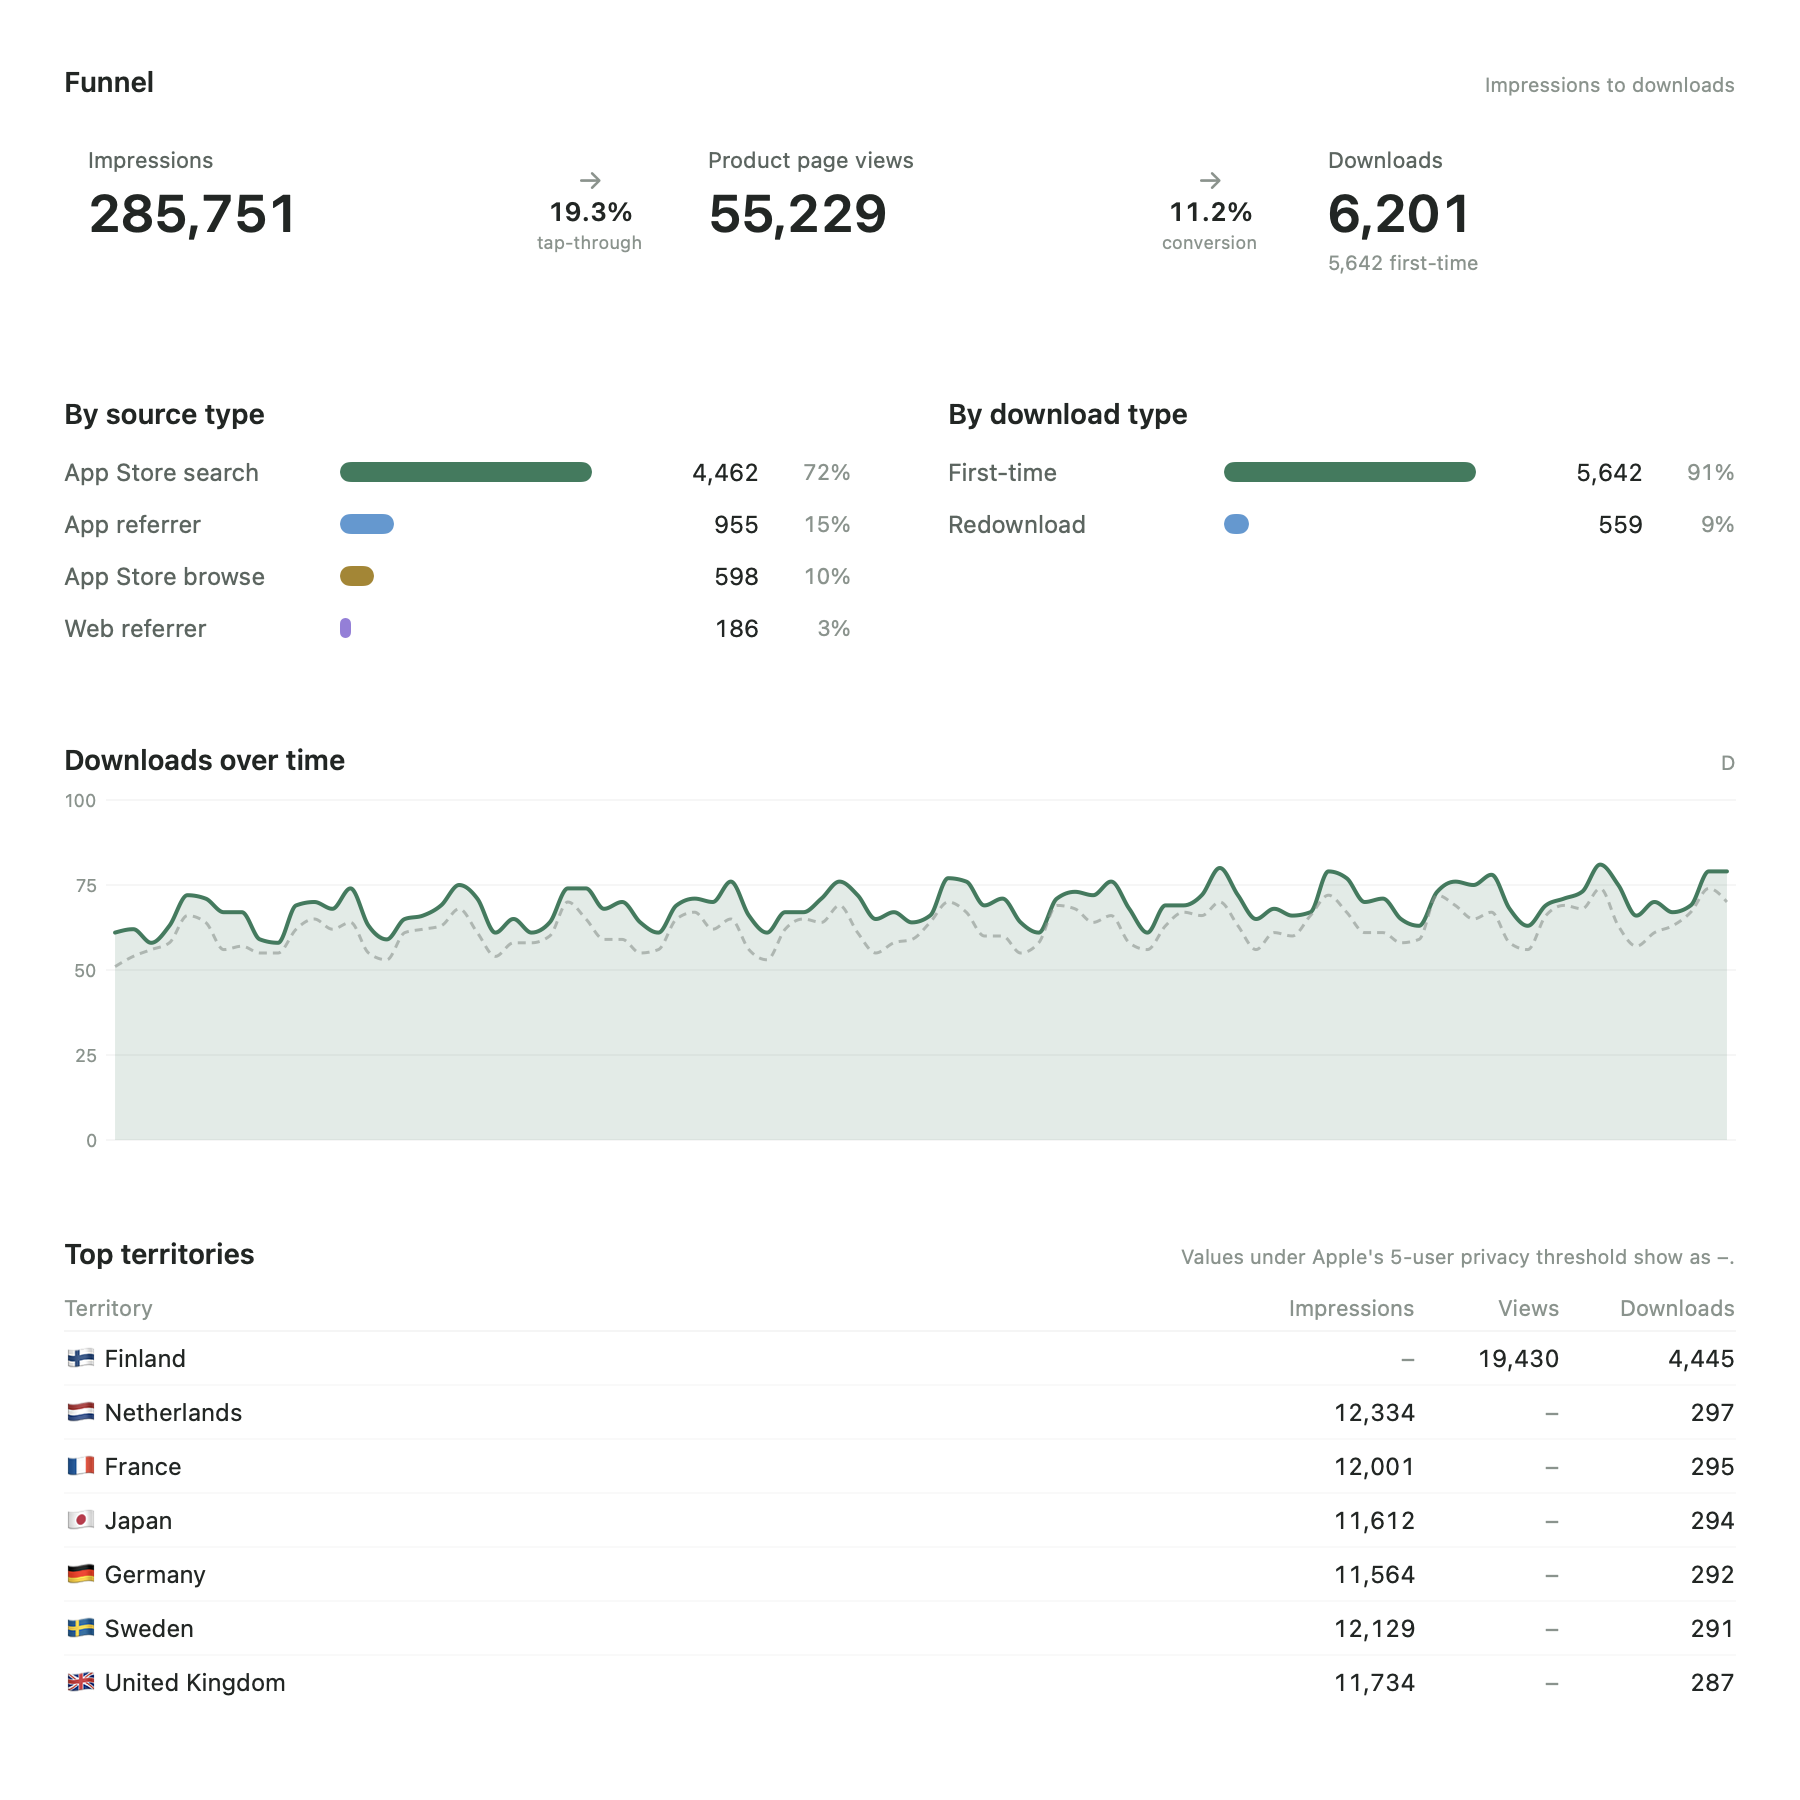Click Netherlands' 12,334 impressions value
This screenshot has width=1800, height=1800.
1374,1412
